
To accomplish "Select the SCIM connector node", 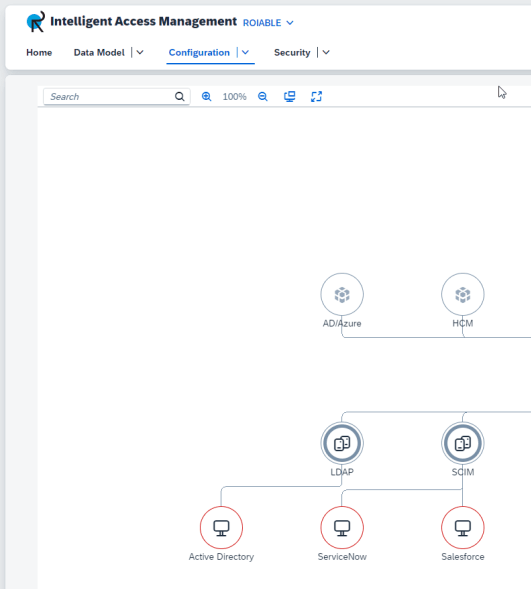I will 463,443.
